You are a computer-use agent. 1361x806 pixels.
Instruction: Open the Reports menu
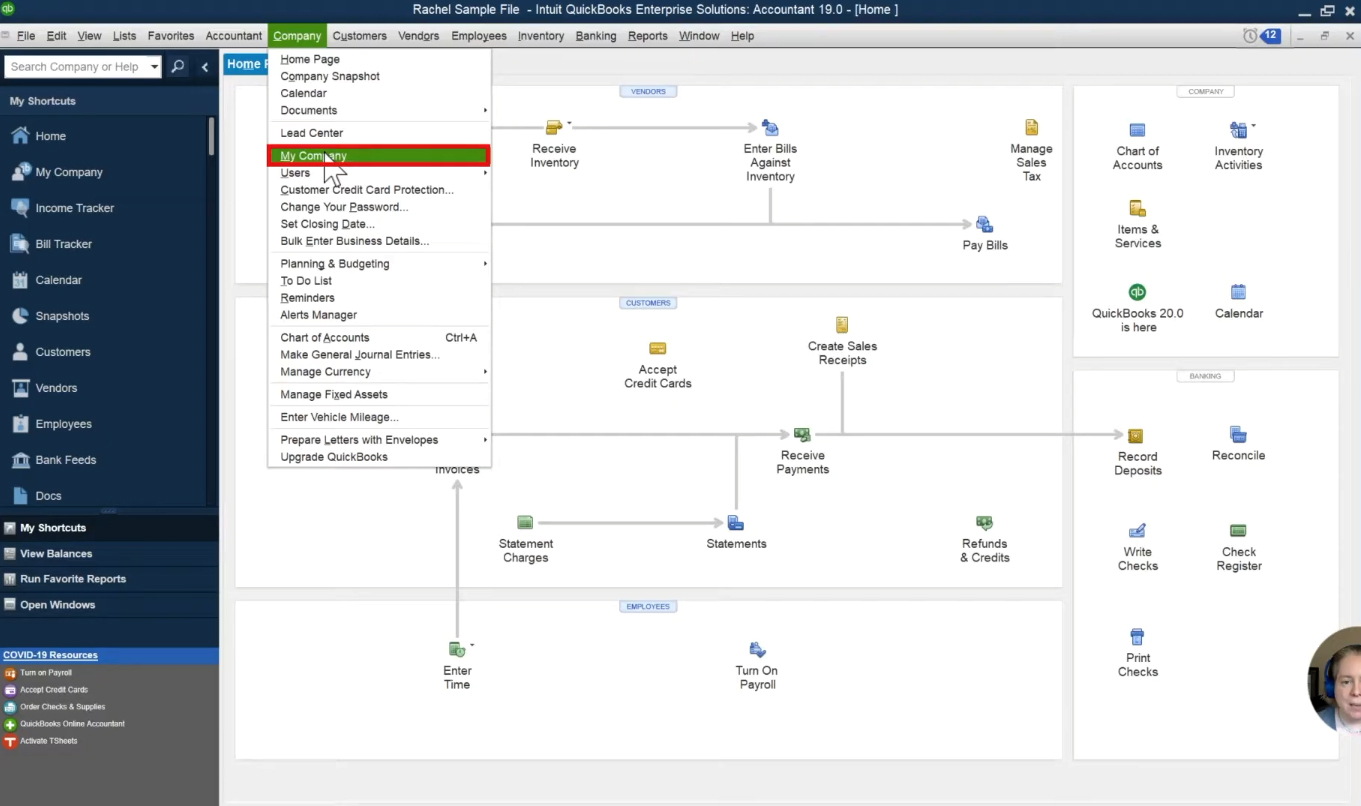[647, 36]
